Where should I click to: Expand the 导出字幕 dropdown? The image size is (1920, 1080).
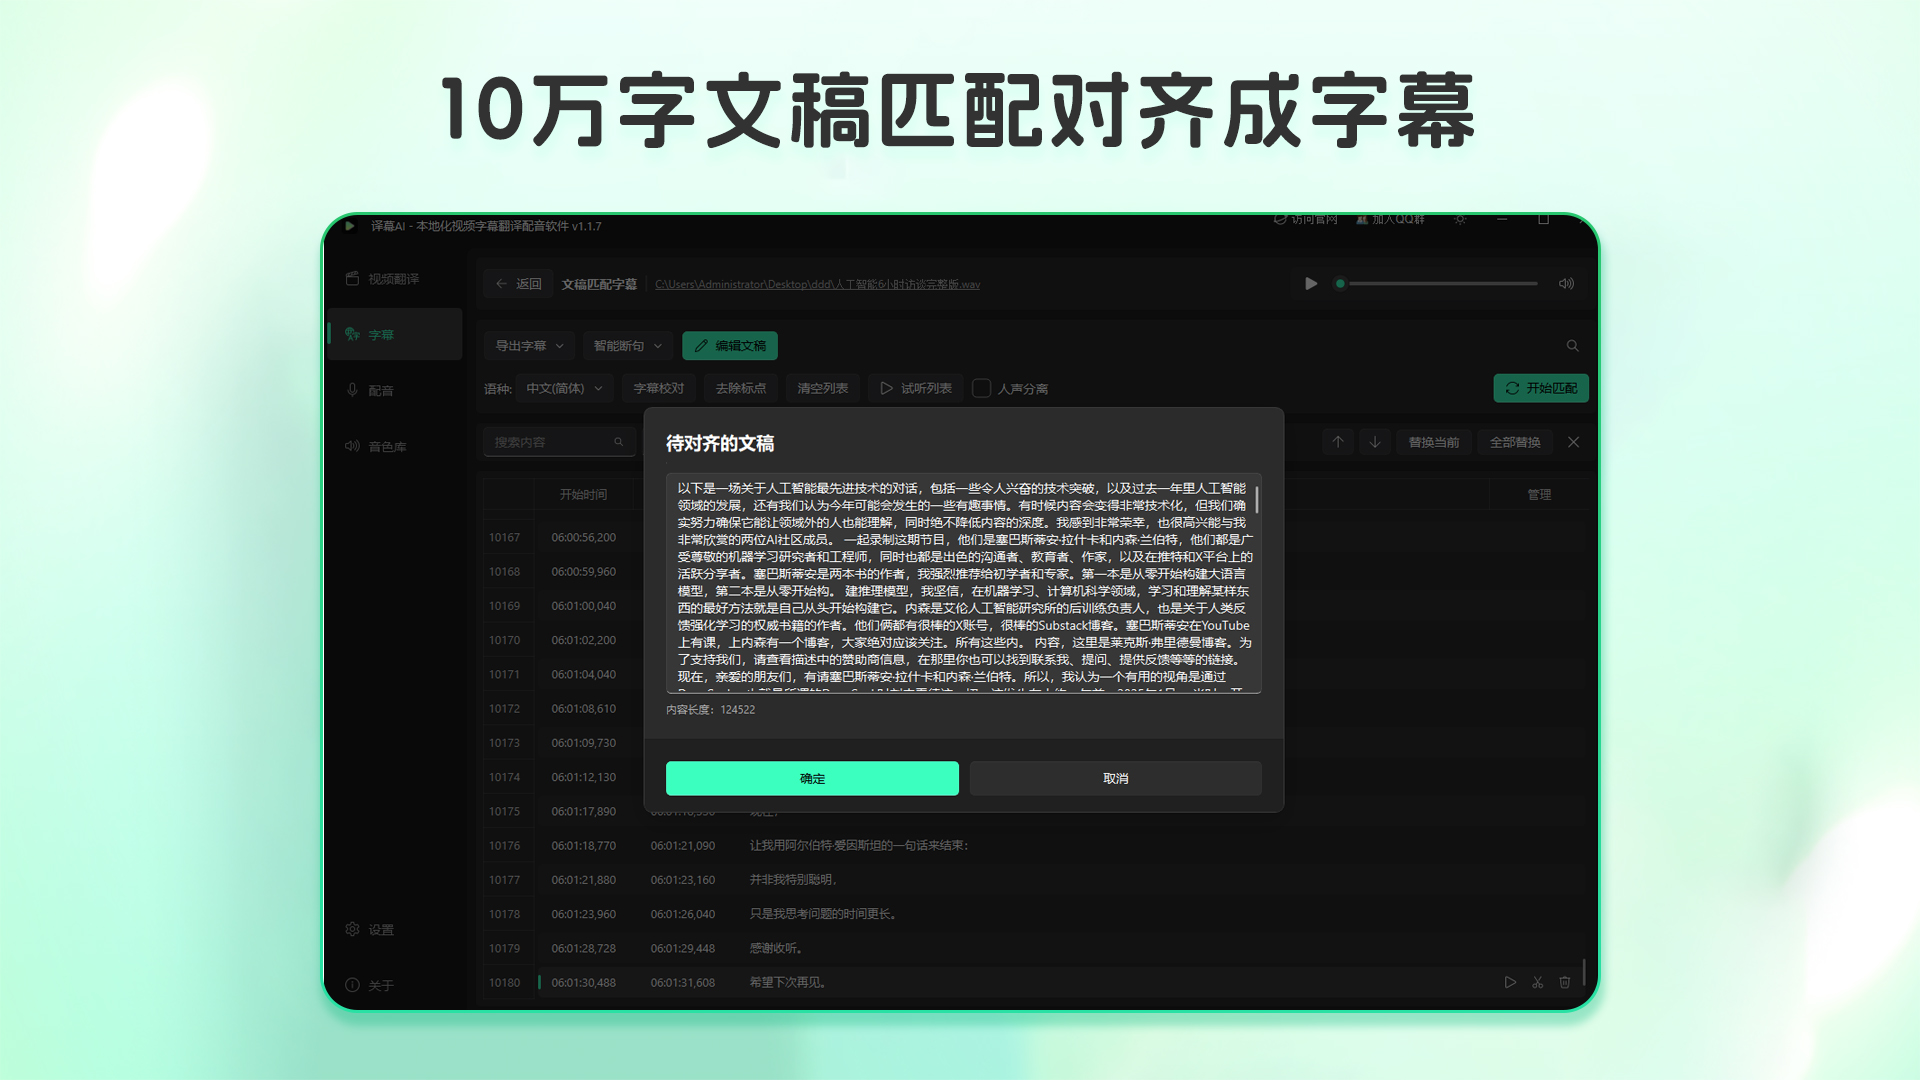pos(530,346)
